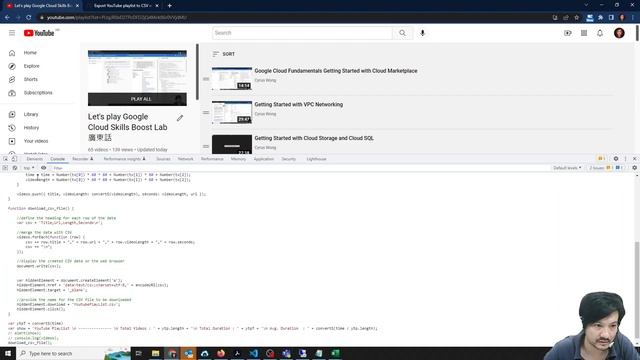Switch to the Recorder tab

coord(83,159)
